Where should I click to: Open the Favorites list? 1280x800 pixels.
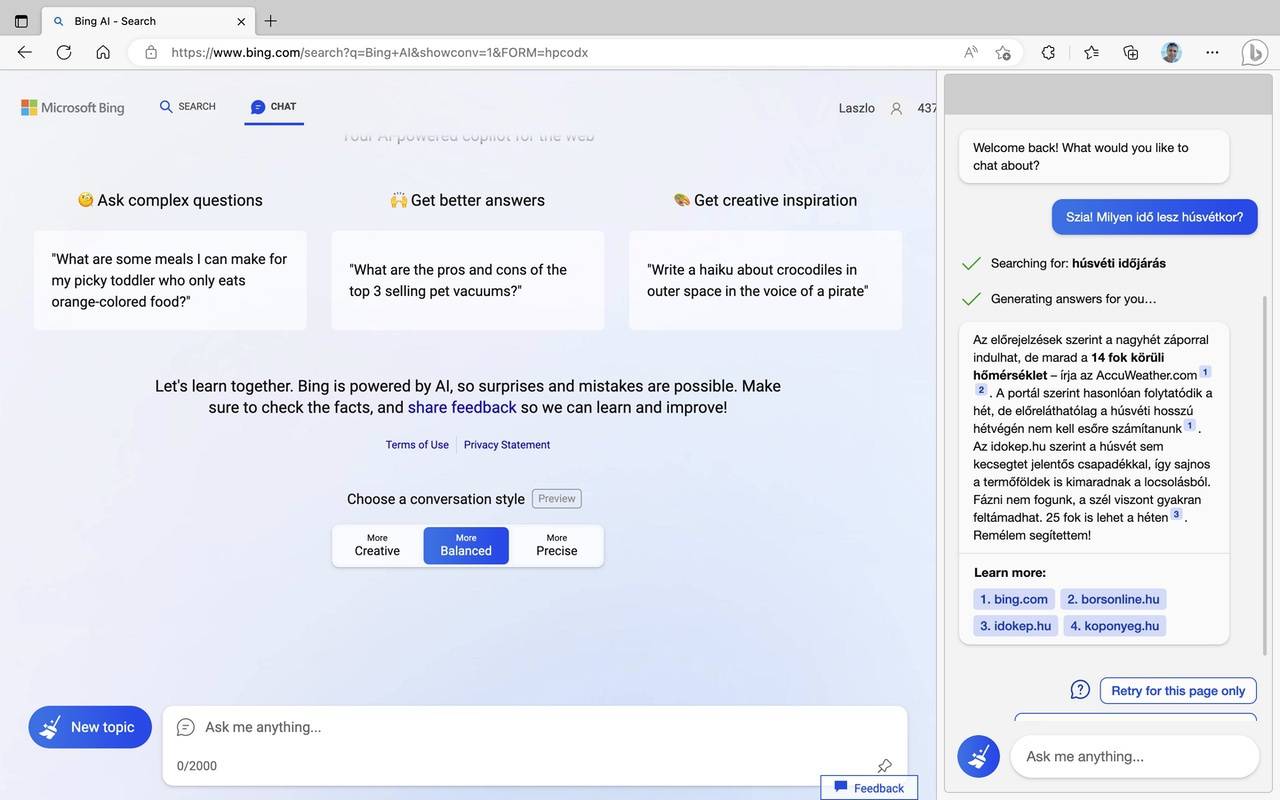tap(1091, 52)
